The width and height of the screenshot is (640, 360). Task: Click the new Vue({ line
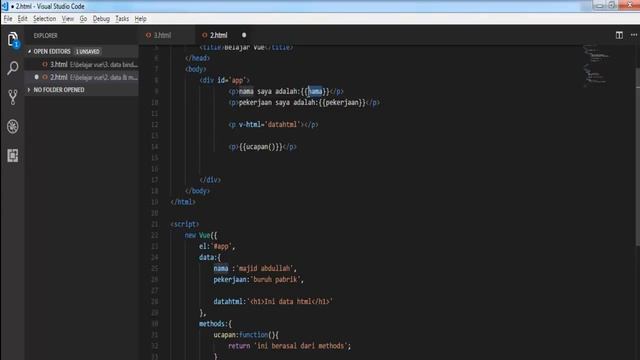201,235
